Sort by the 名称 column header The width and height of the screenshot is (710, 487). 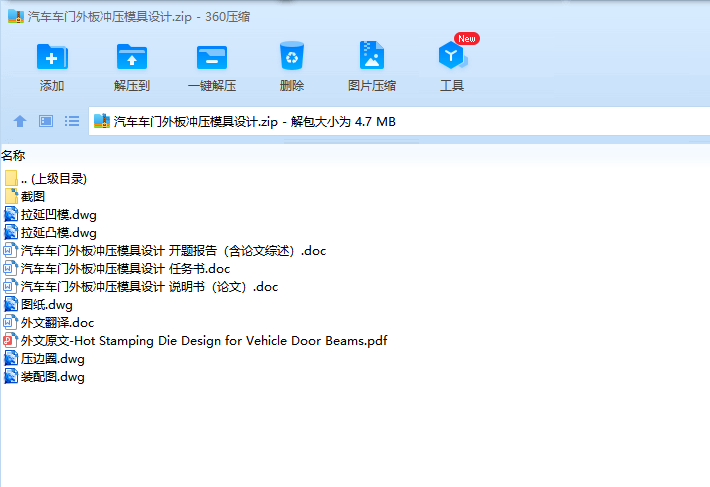point(13,156)
